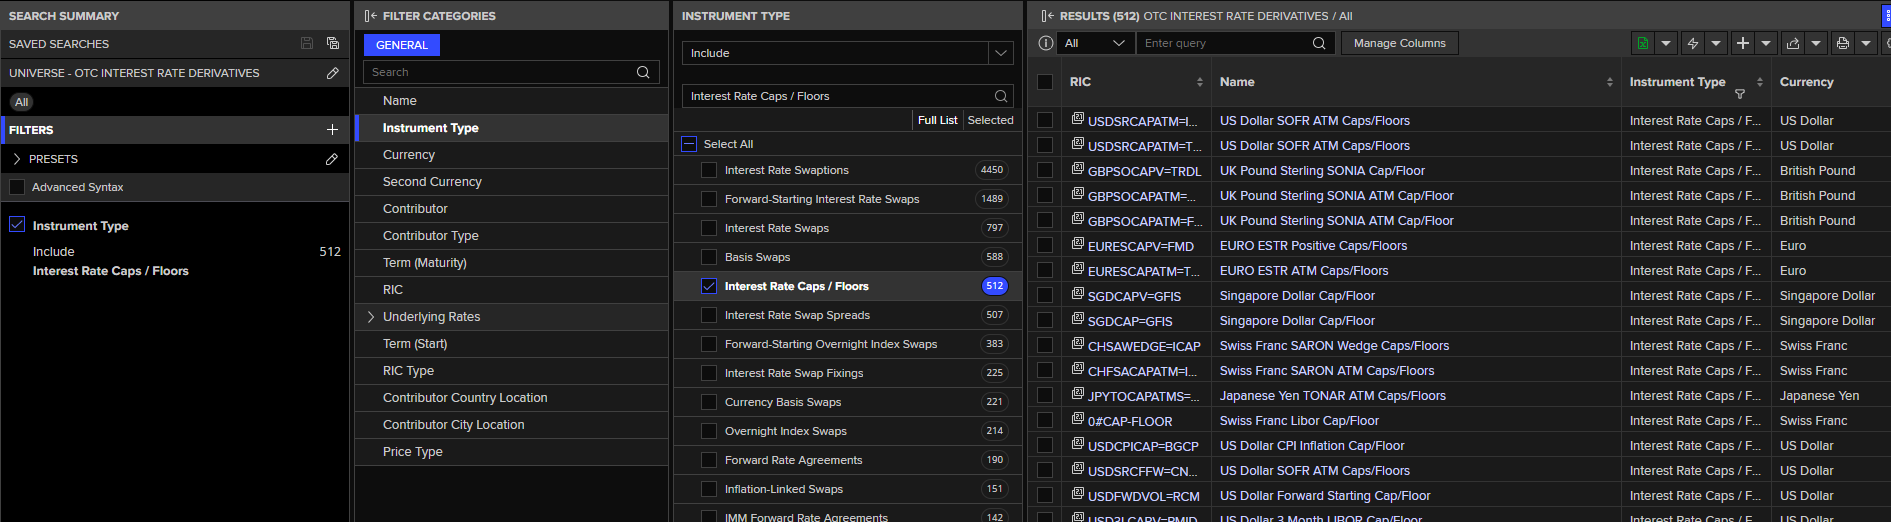
Task: Click the print results icon
Action: pos(1842,43)
